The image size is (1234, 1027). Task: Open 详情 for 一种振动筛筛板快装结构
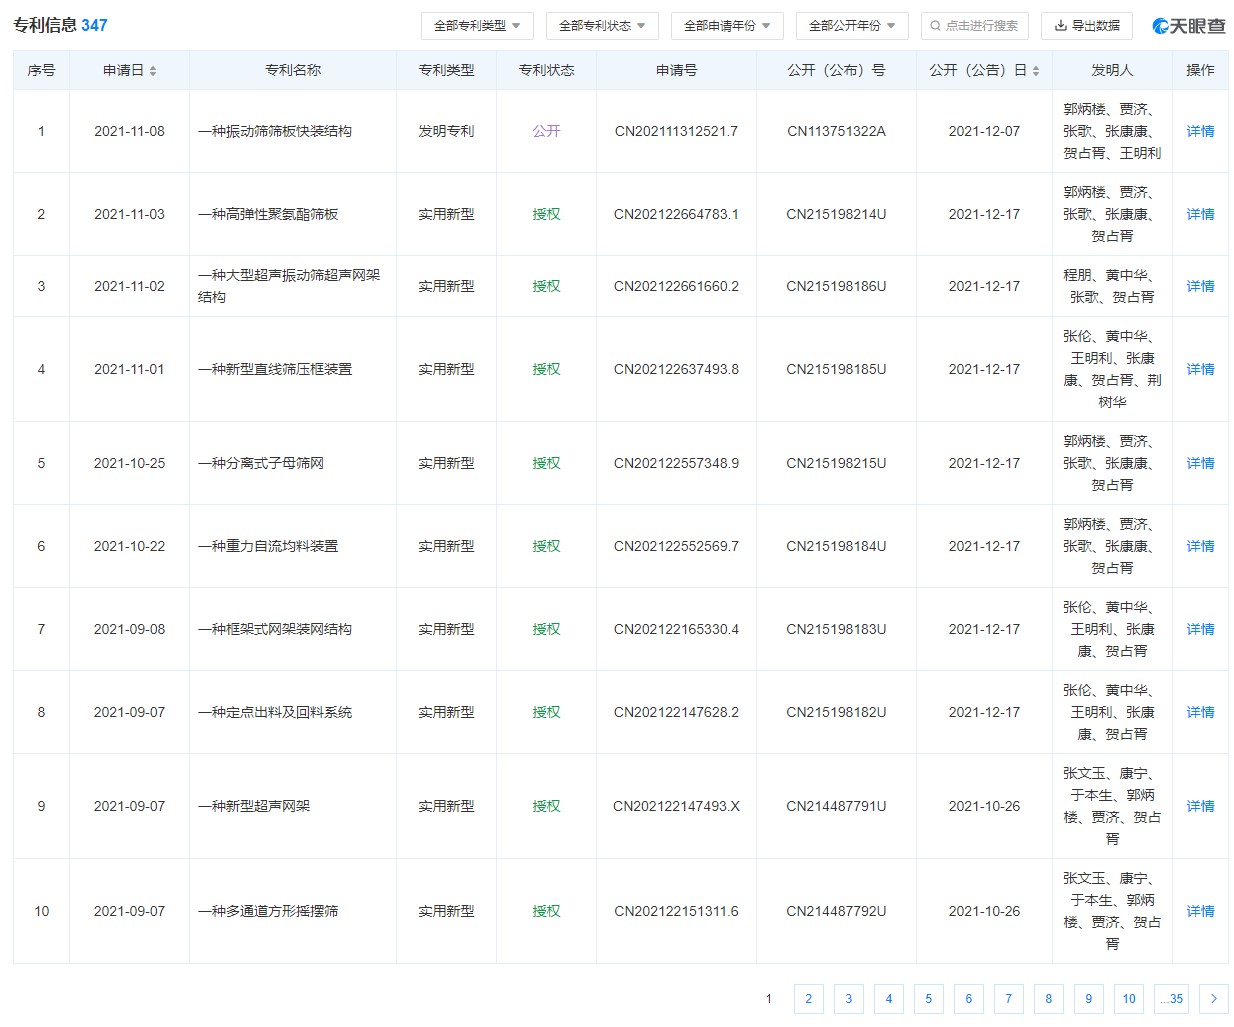click(x=1200, y=131)
